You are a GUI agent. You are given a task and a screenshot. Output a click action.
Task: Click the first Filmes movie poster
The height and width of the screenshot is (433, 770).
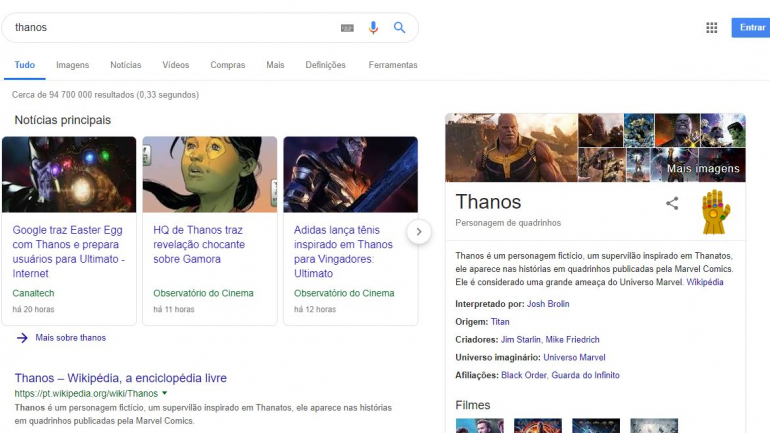480,426
